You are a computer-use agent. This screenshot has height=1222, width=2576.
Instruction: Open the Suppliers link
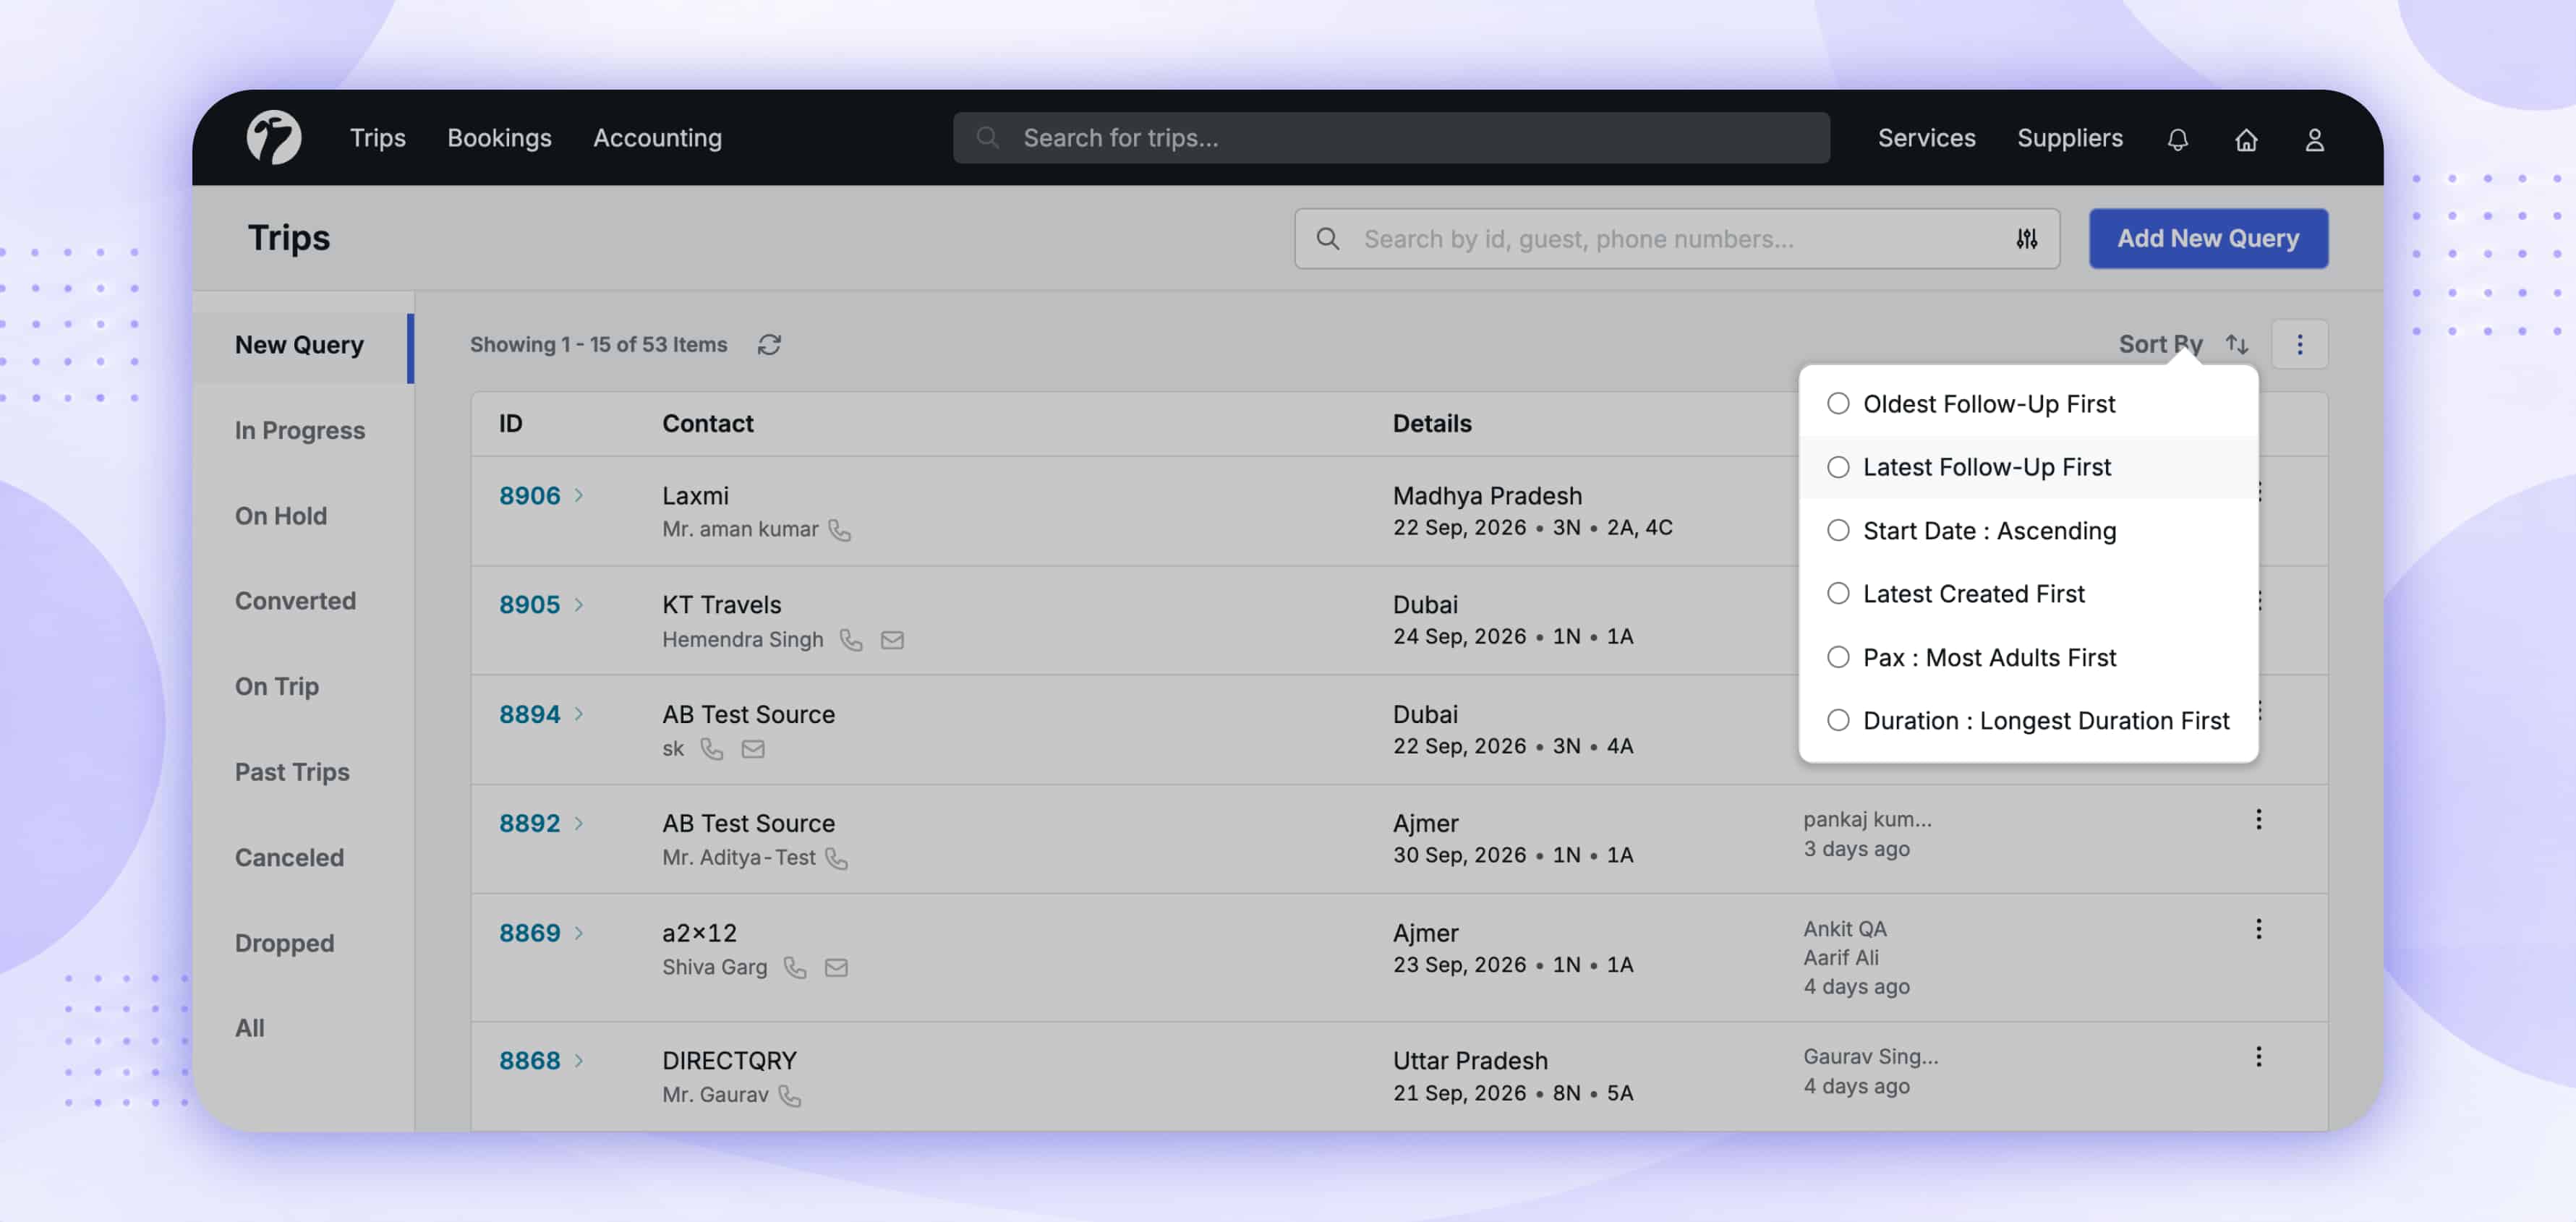[x=2069, y=138]
